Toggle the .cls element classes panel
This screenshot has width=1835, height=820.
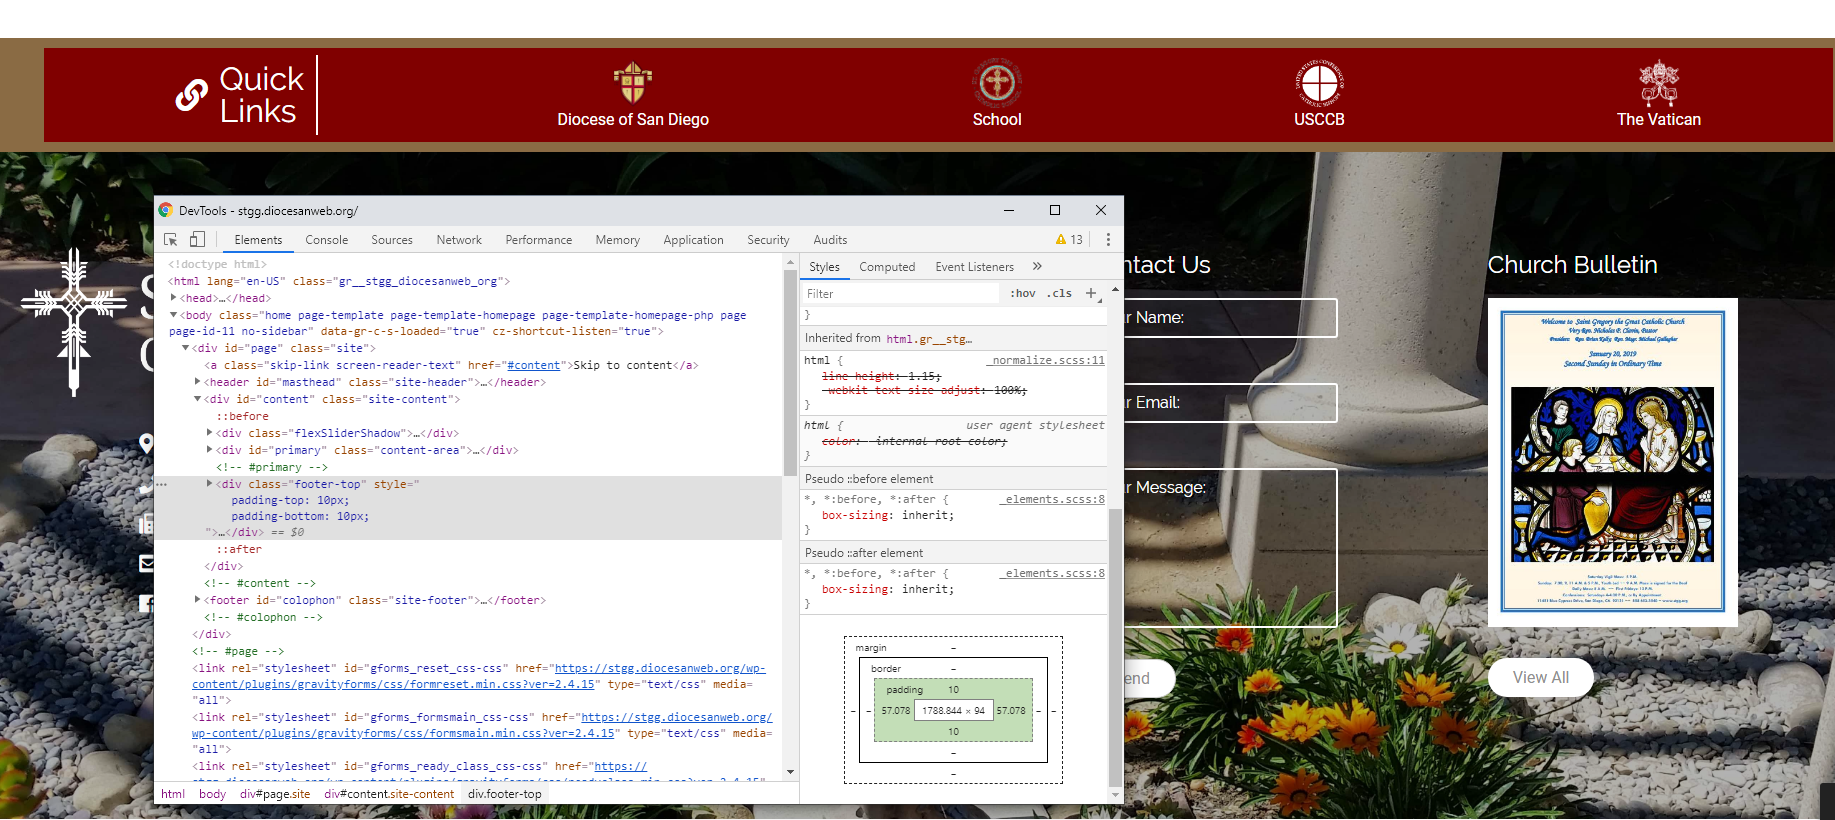[1060, 294]
